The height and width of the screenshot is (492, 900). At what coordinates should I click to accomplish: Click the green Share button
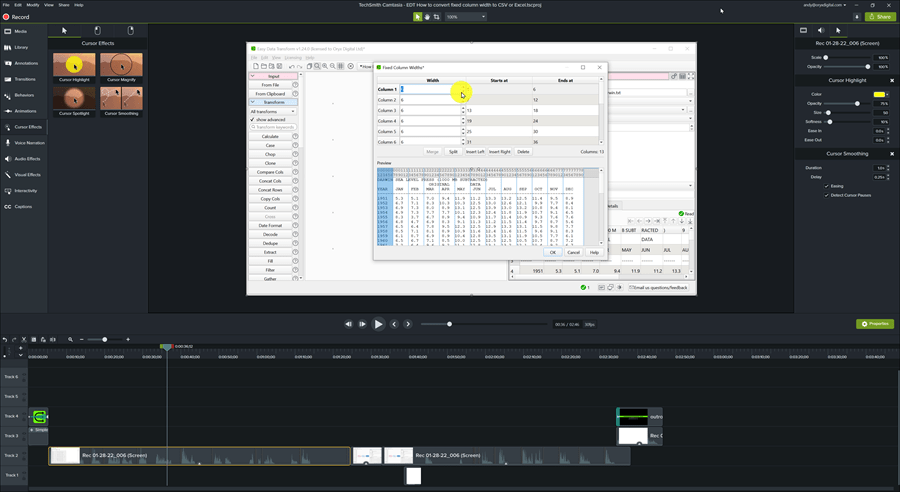point(880,17)
